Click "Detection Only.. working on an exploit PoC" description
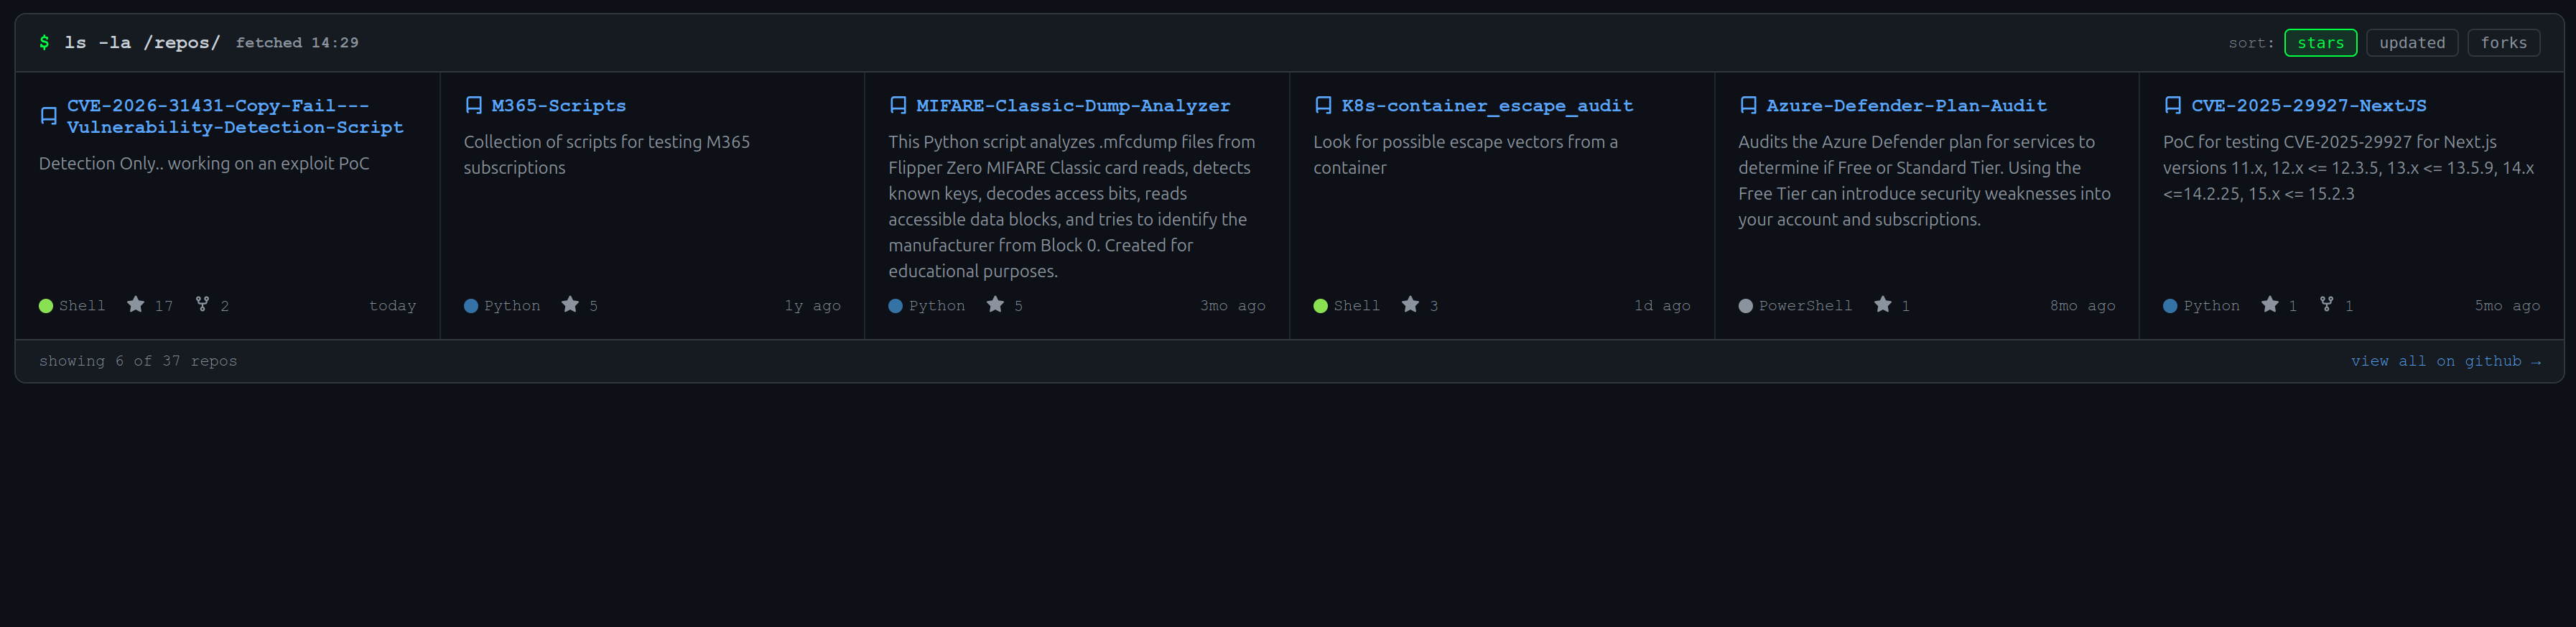 [204, 163]
